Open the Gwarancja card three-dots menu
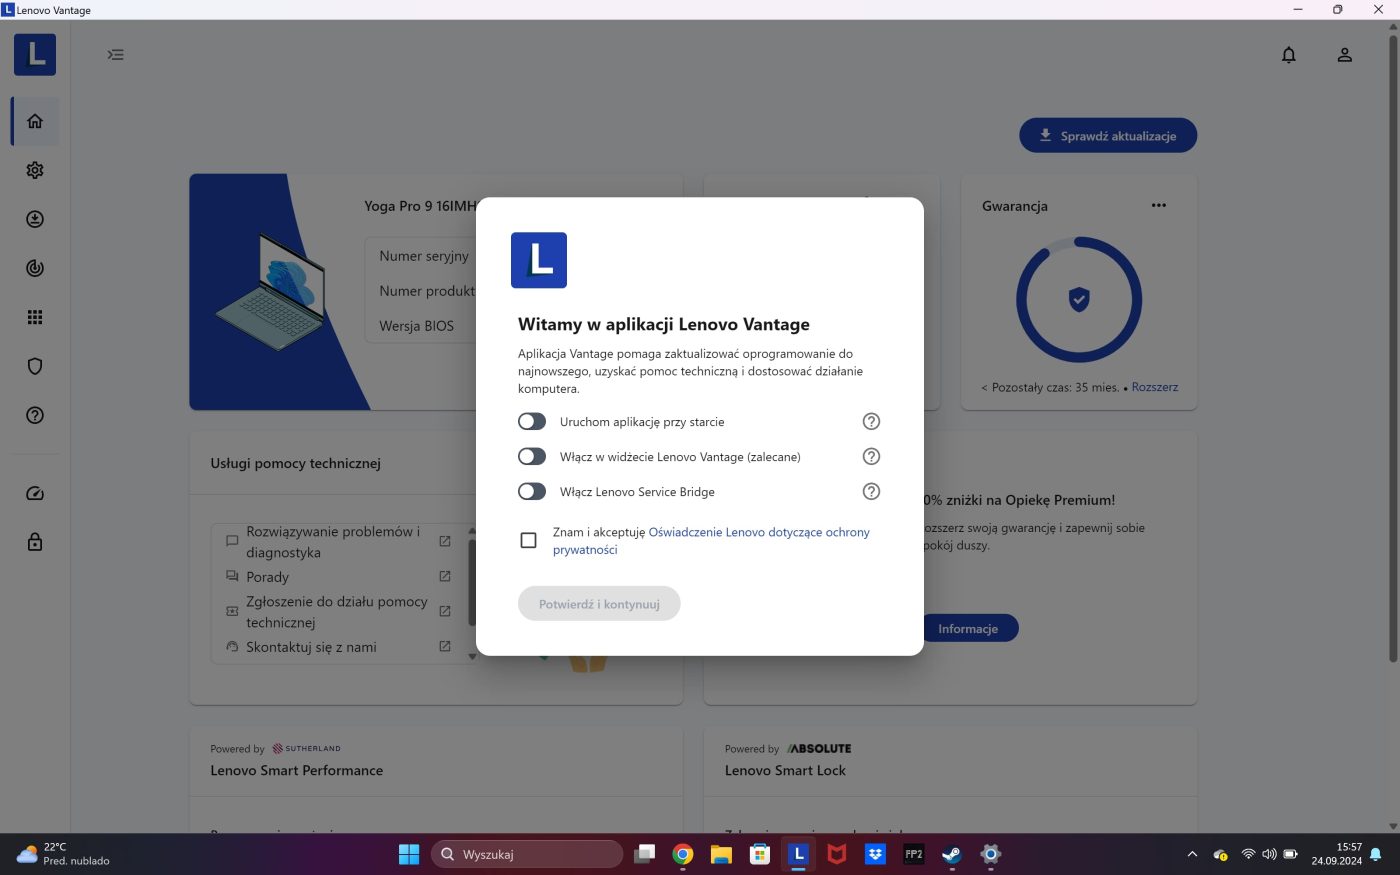The height and width of the screenshot is (875, 1400). tap(1159, 205)
